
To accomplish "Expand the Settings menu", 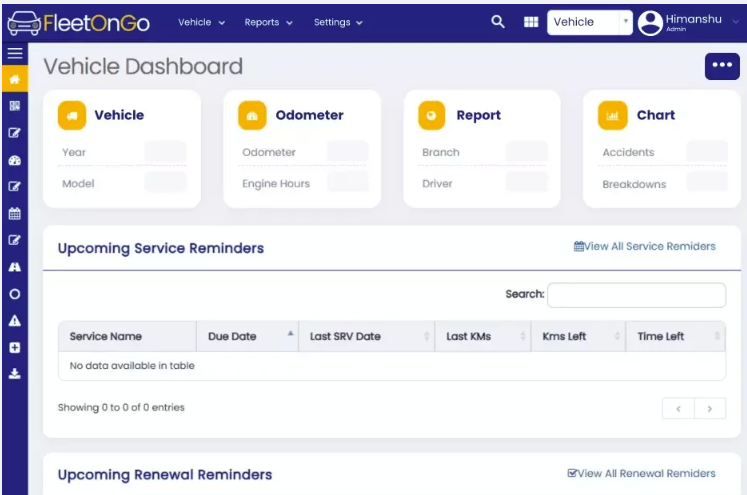I will point(338,22).
